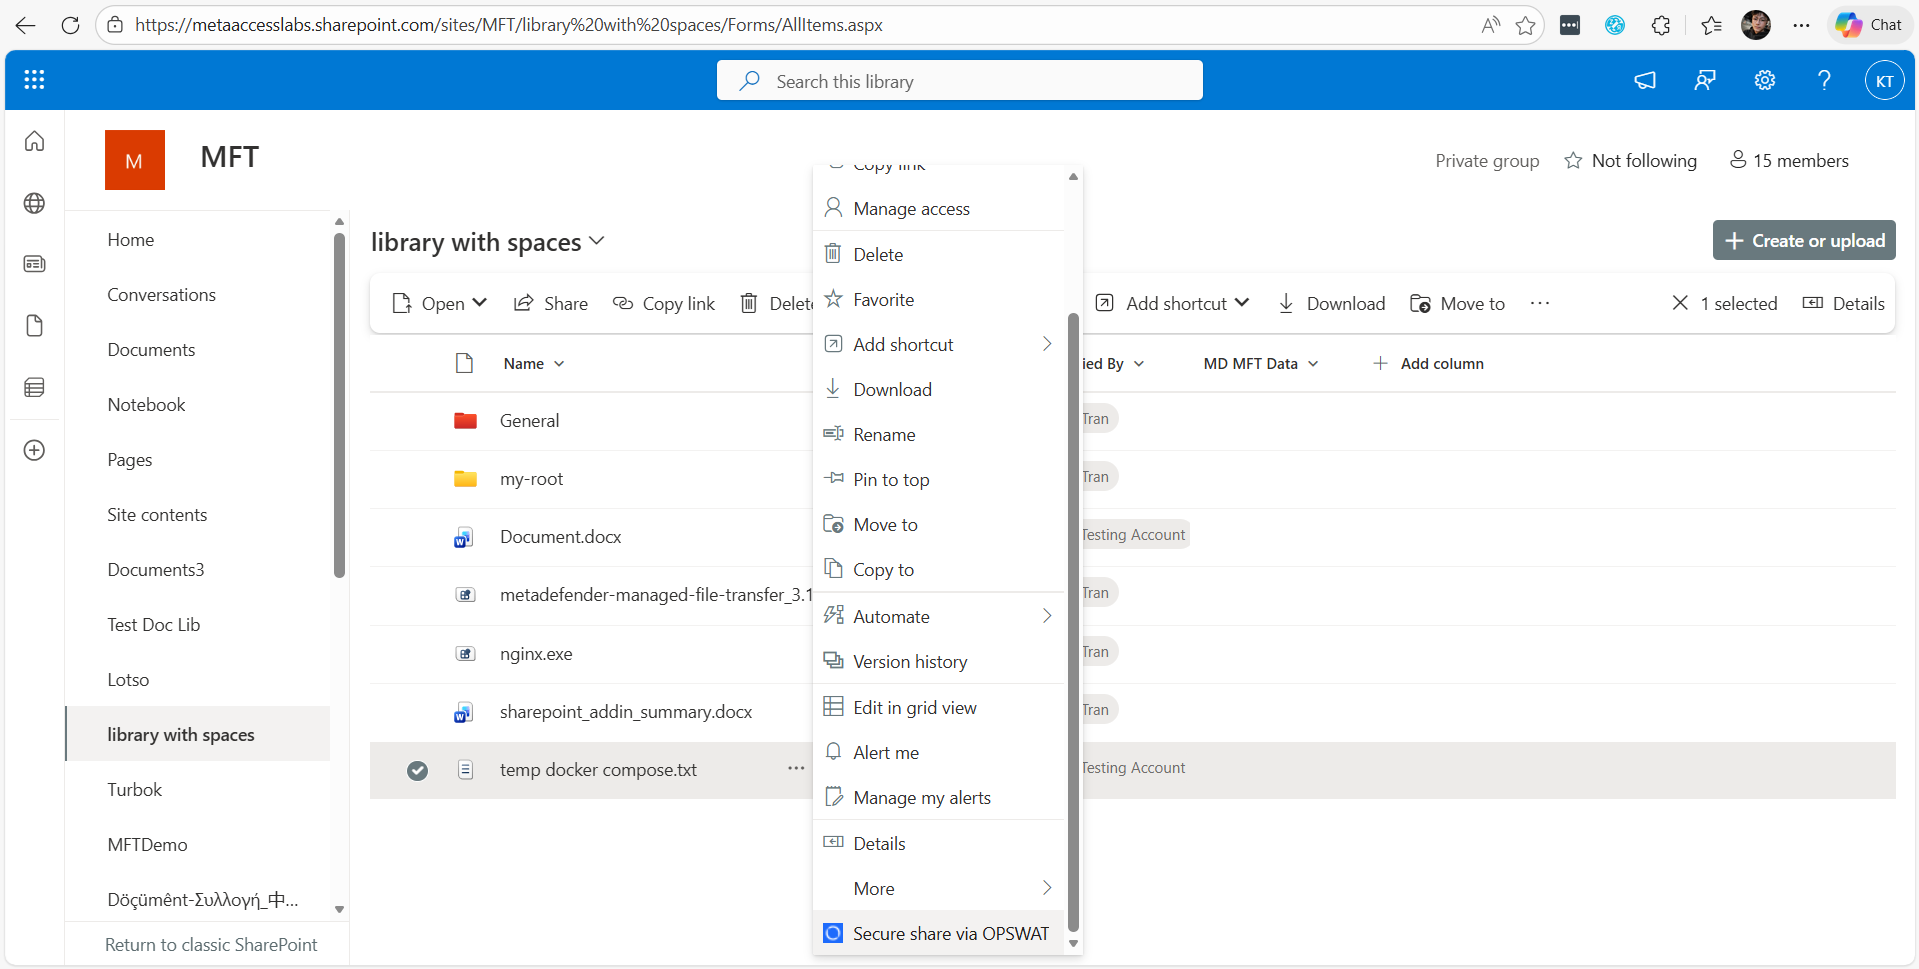Click the megaphone announcements icon in top bar

(1645, 80)
